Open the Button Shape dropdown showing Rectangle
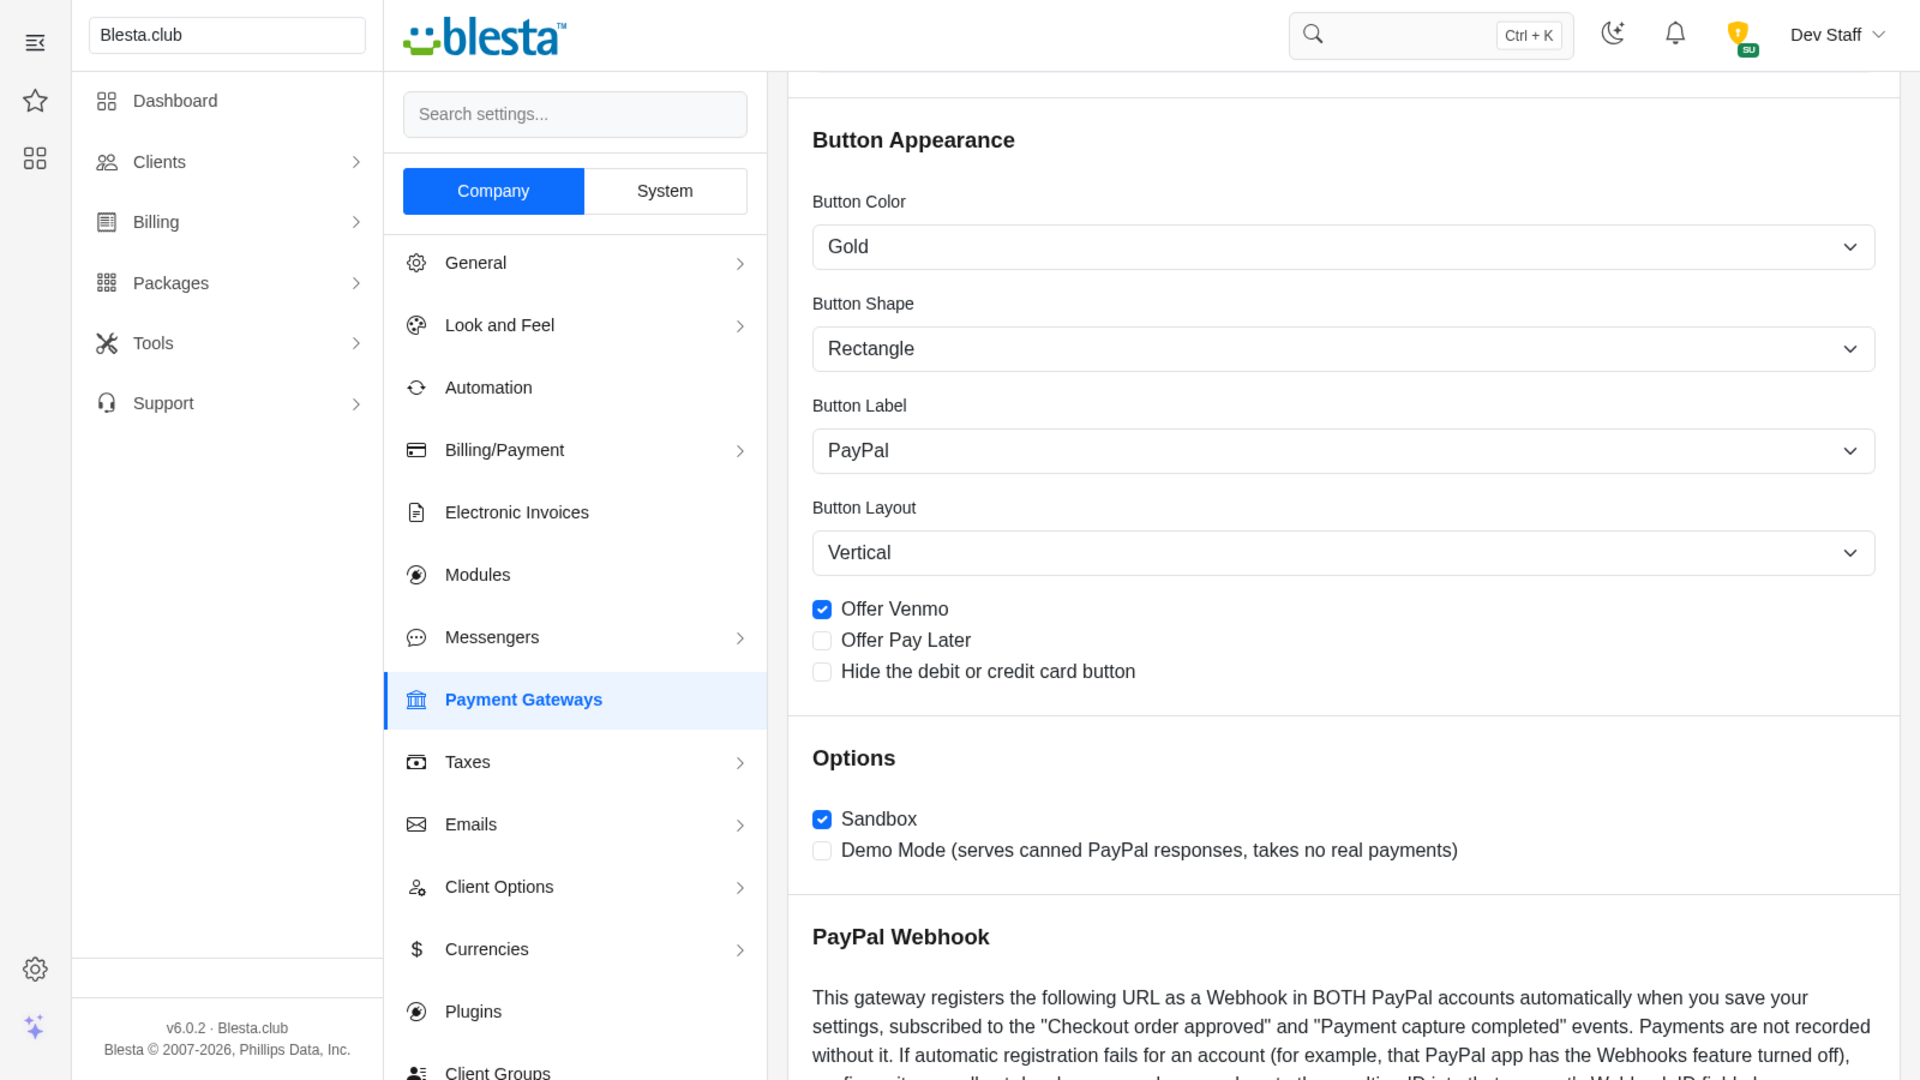 pyautogui.click(x=1343, y=349)
